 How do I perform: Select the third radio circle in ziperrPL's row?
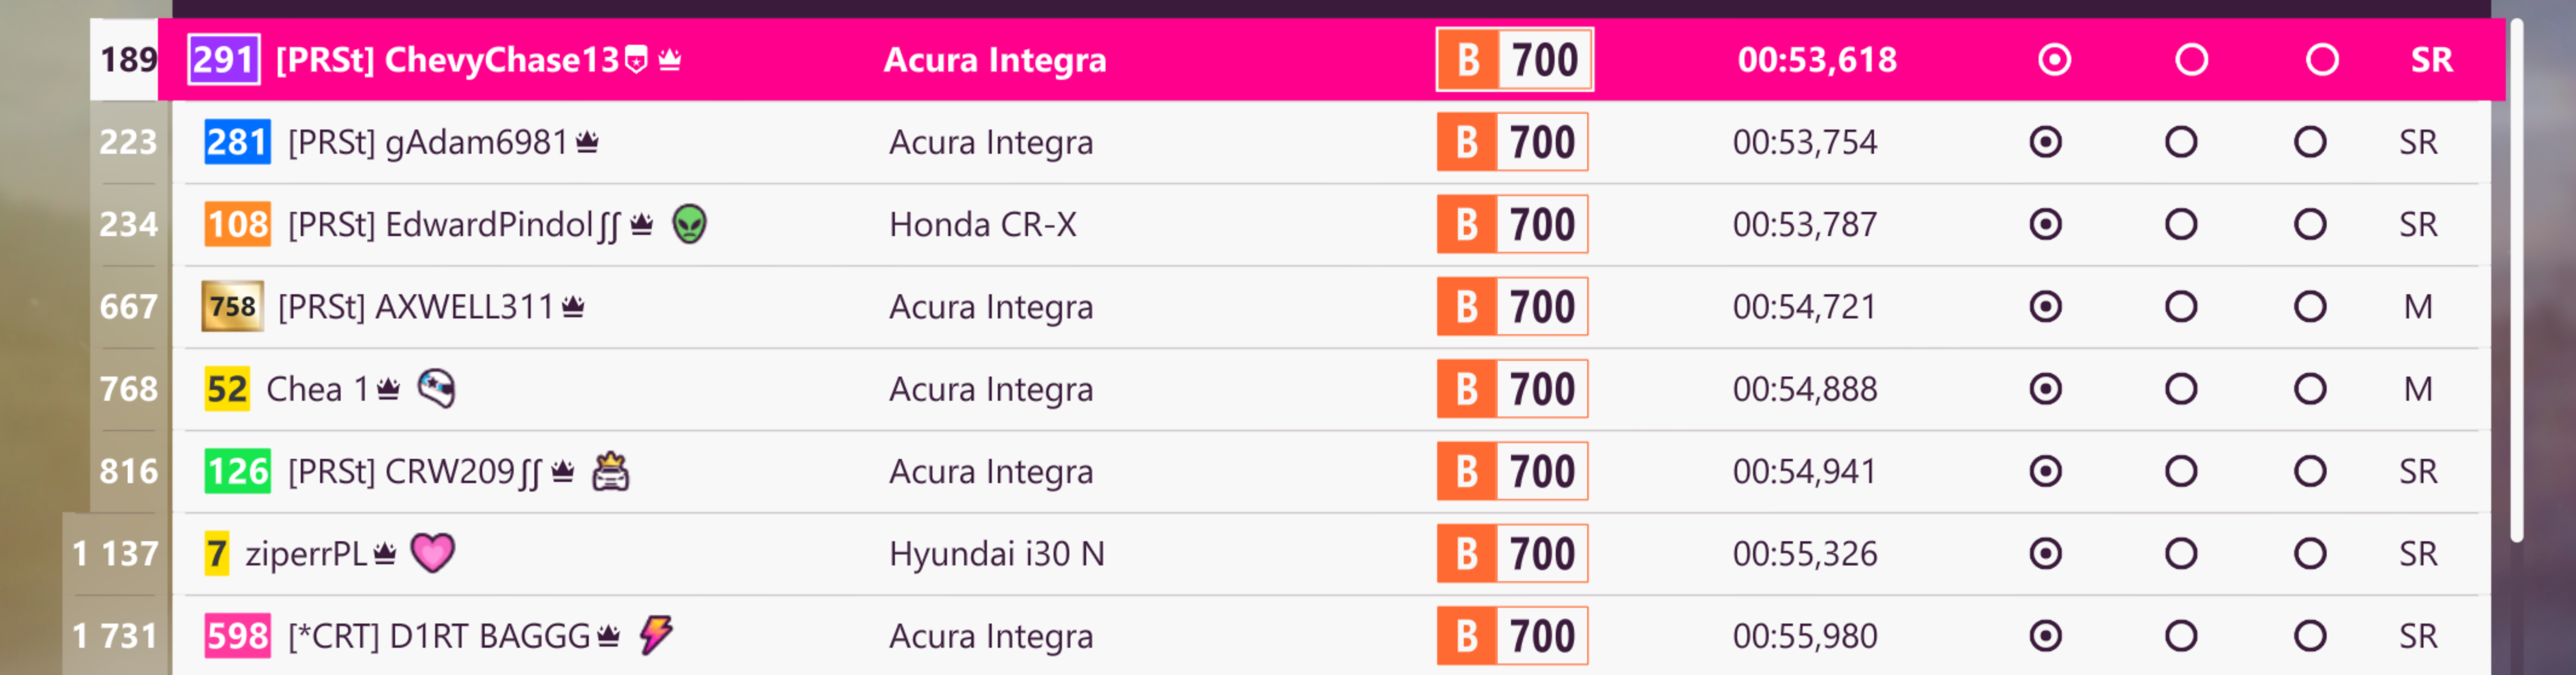pyautogui.click(x=2309, y=553)
